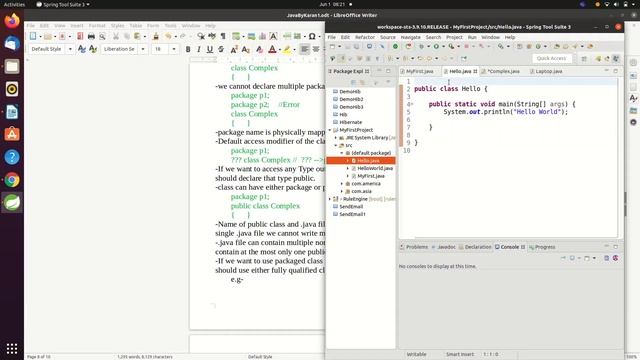Click the Undo arrow in LibreOffice Writer
Viewport: 640px width, 360px height.
168,36
